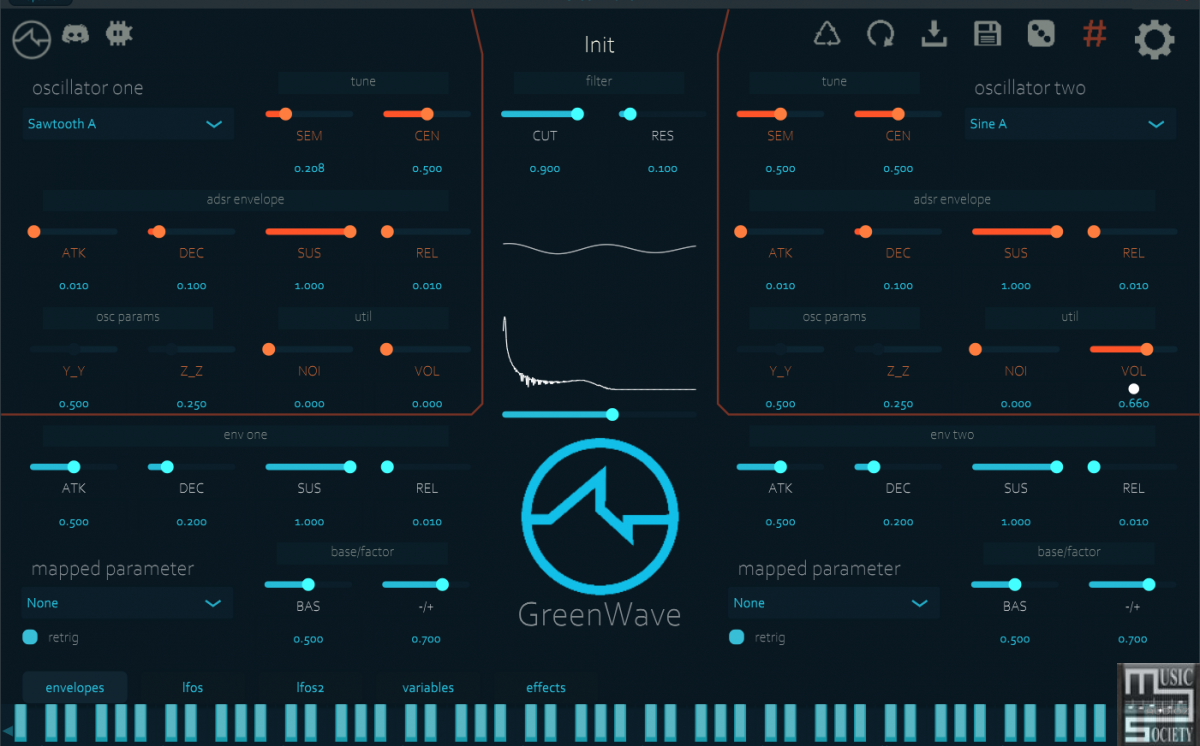
Task: Click the recycle triangle icon
Action: [x=827, y=35]
